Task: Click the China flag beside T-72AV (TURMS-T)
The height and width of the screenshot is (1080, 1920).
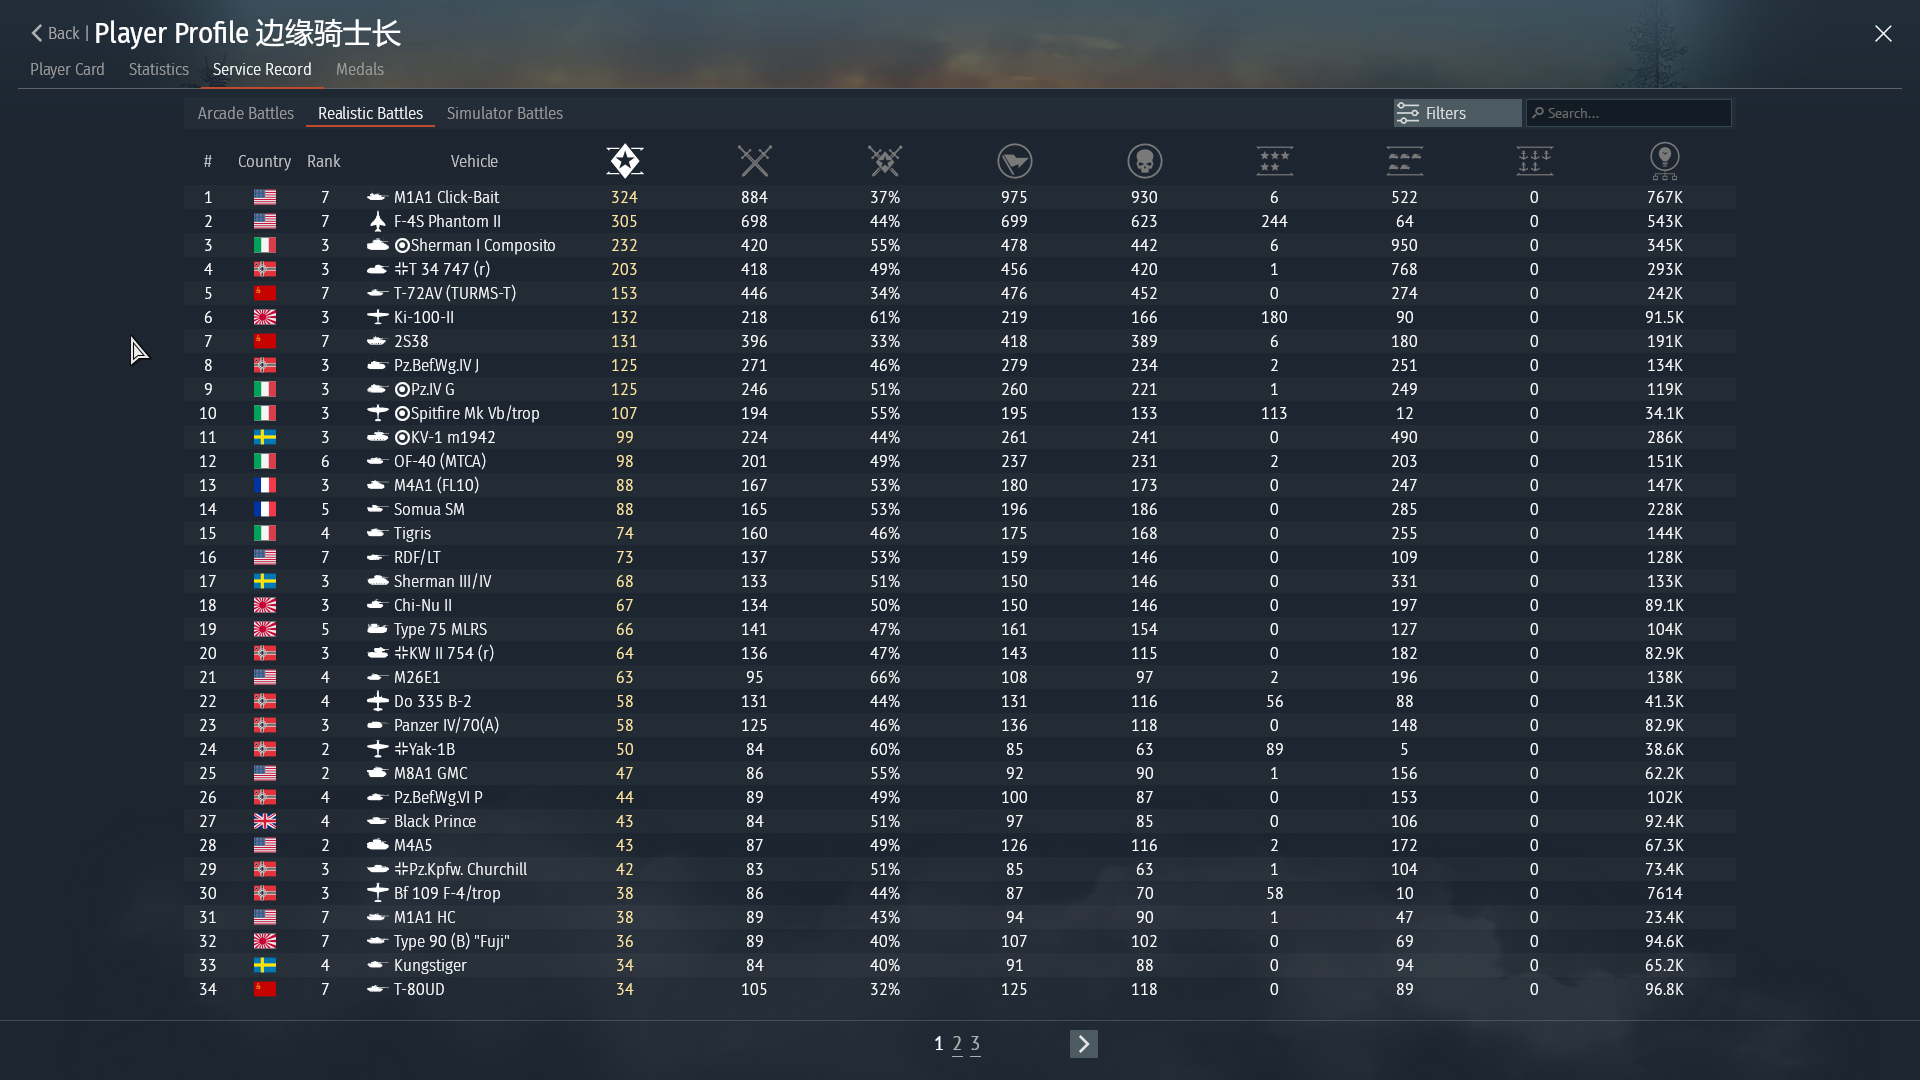Action: tap(264, 293)
